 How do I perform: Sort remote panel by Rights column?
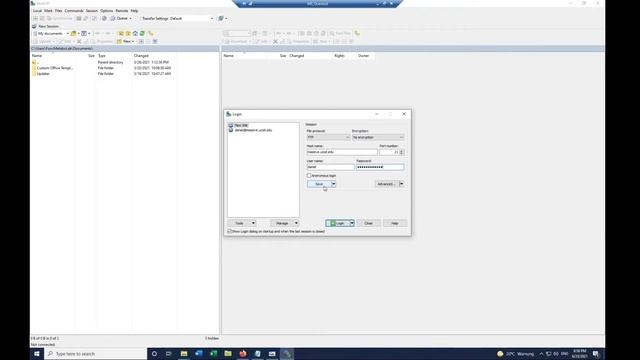coord(339,56)
